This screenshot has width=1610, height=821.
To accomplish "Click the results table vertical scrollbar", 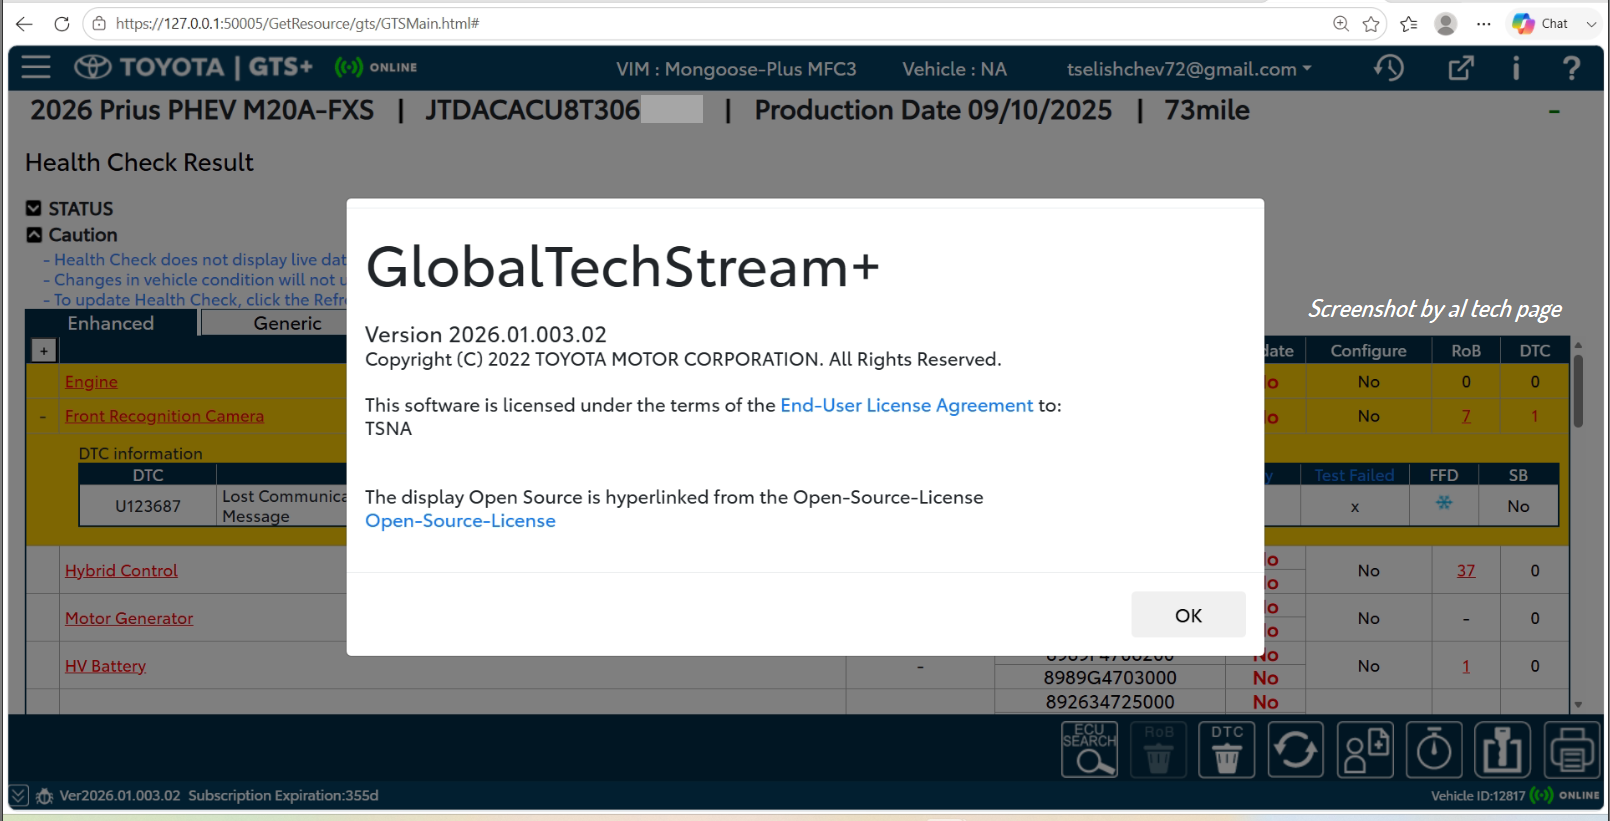I will (1578, 391).
